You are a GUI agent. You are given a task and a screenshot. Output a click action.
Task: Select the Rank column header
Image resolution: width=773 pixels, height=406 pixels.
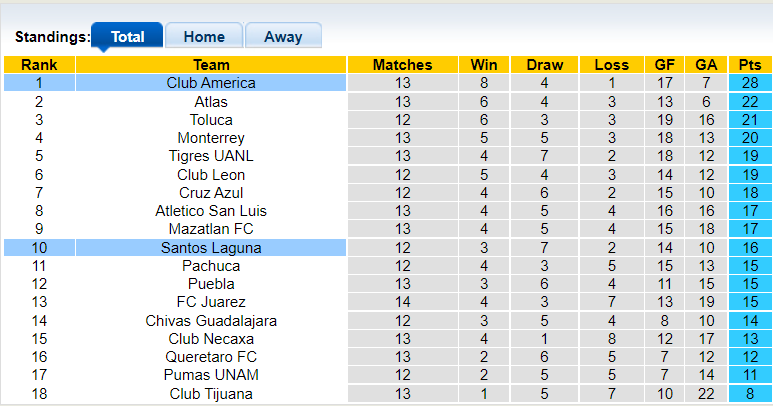(38, 65)
